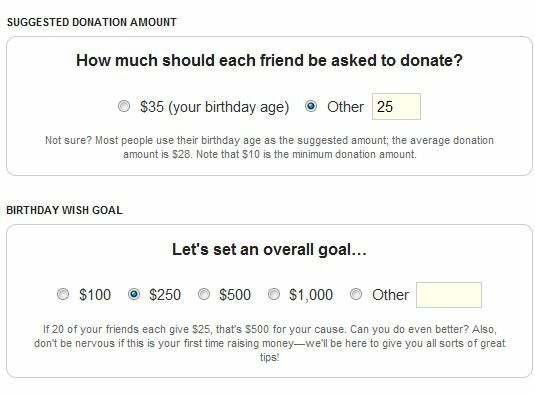Choose the $1,000 overall goal radio button
The image size is (535, 394).
pyautogui.click(x=274, y=294)
